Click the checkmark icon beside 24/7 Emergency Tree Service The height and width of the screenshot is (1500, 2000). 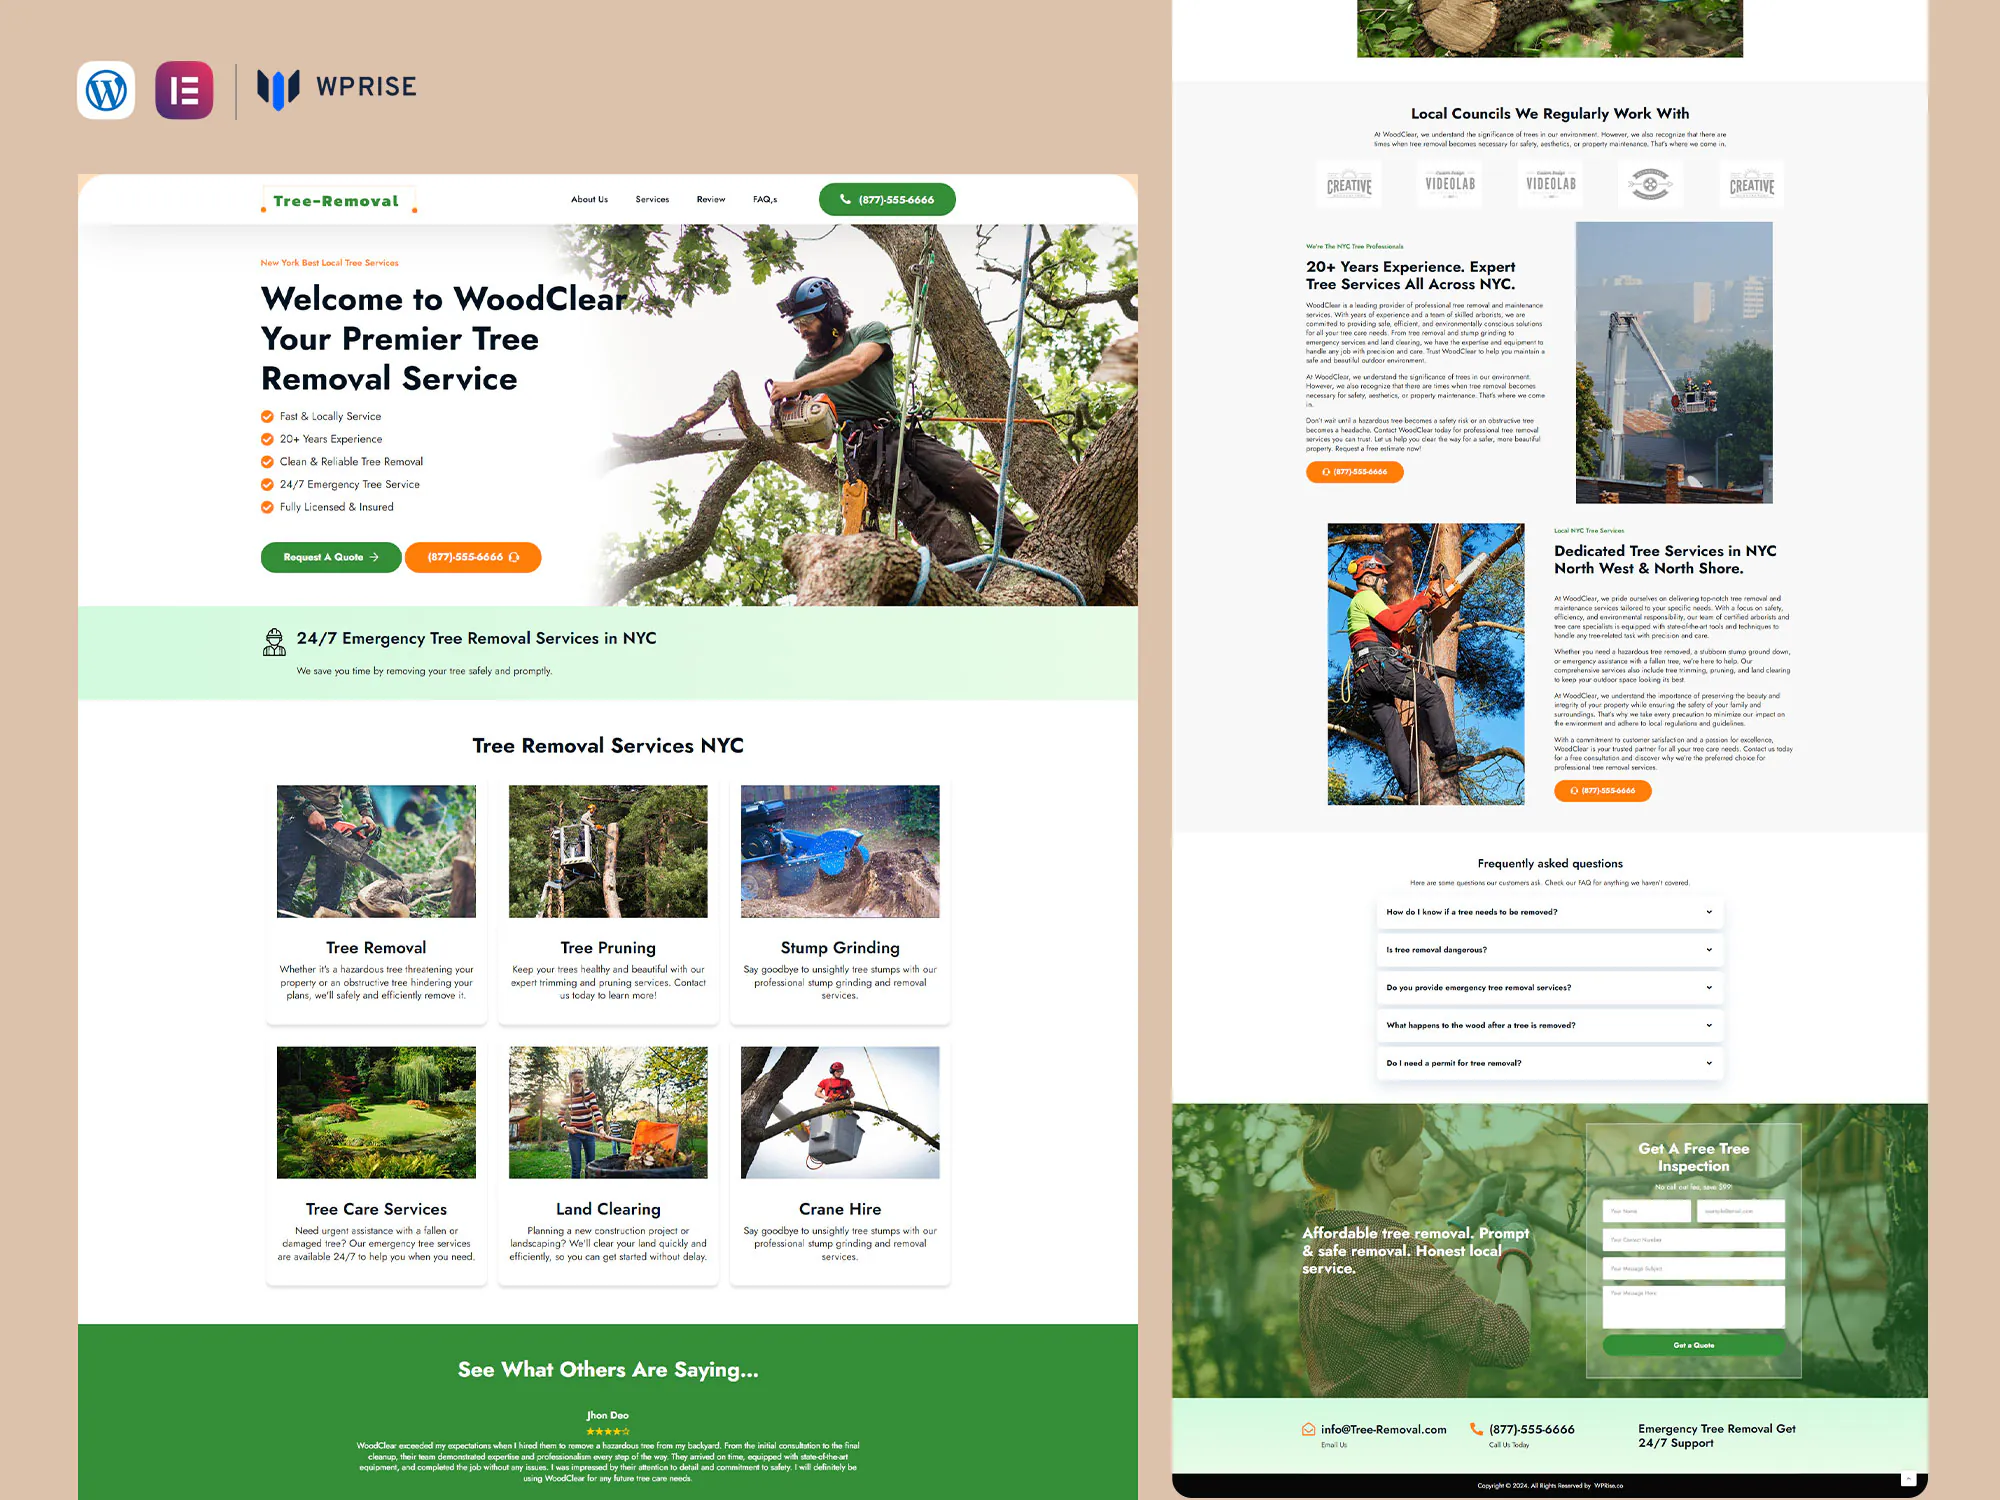(x=267, y=484)
